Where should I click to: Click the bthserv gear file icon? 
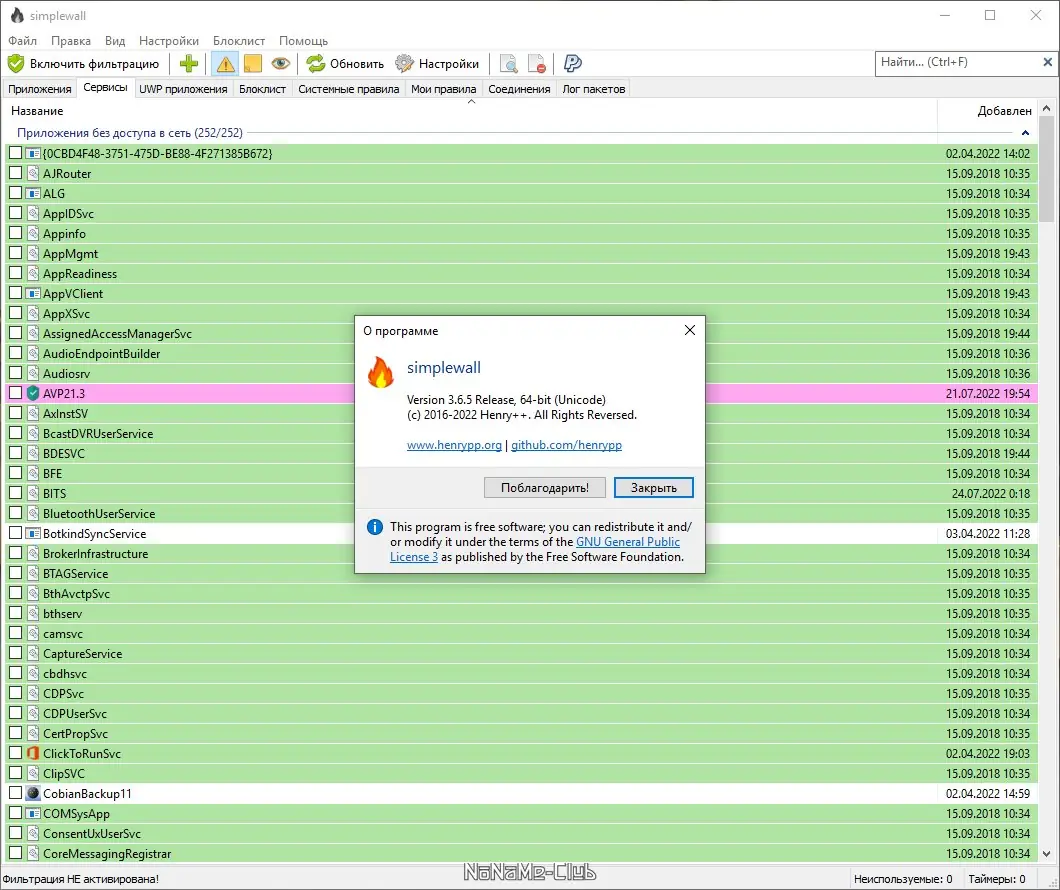[x=33, y=613]
